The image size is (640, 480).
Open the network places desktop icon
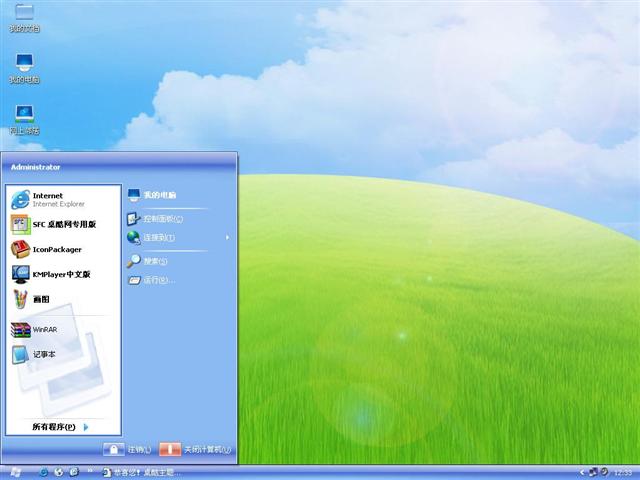[x=24, y=120]
